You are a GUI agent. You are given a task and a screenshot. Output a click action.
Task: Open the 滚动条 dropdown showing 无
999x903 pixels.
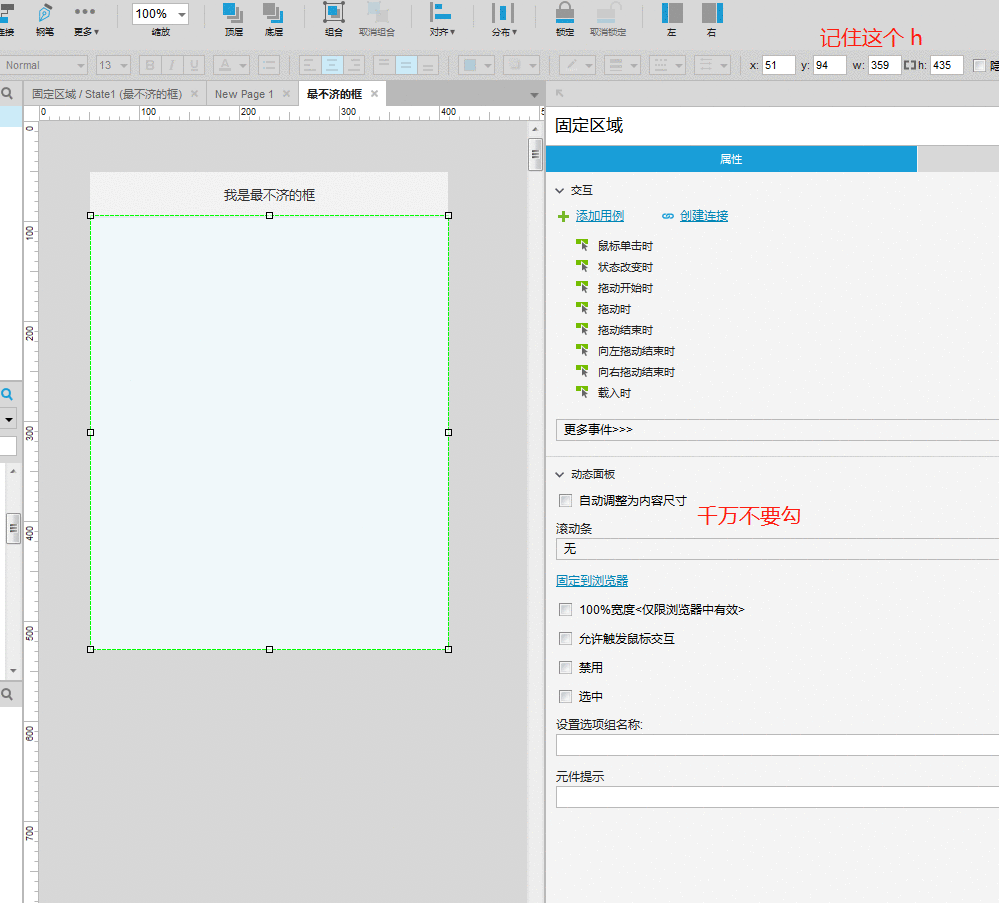coord(777,549)
